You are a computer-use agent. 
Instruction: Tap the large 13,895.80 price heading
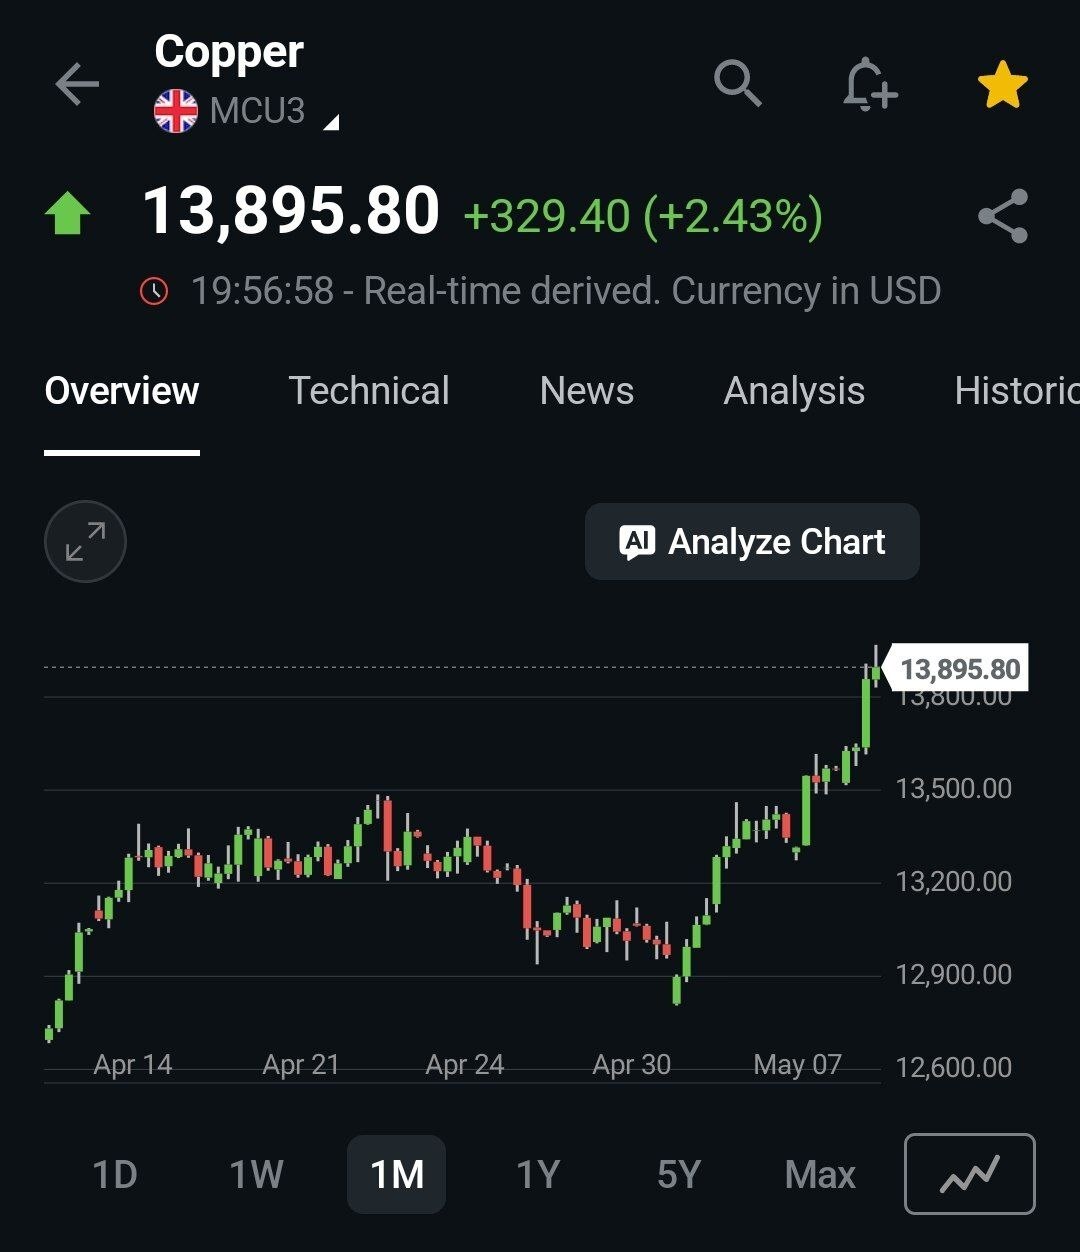pyautogui.click(x=291, y=212)
